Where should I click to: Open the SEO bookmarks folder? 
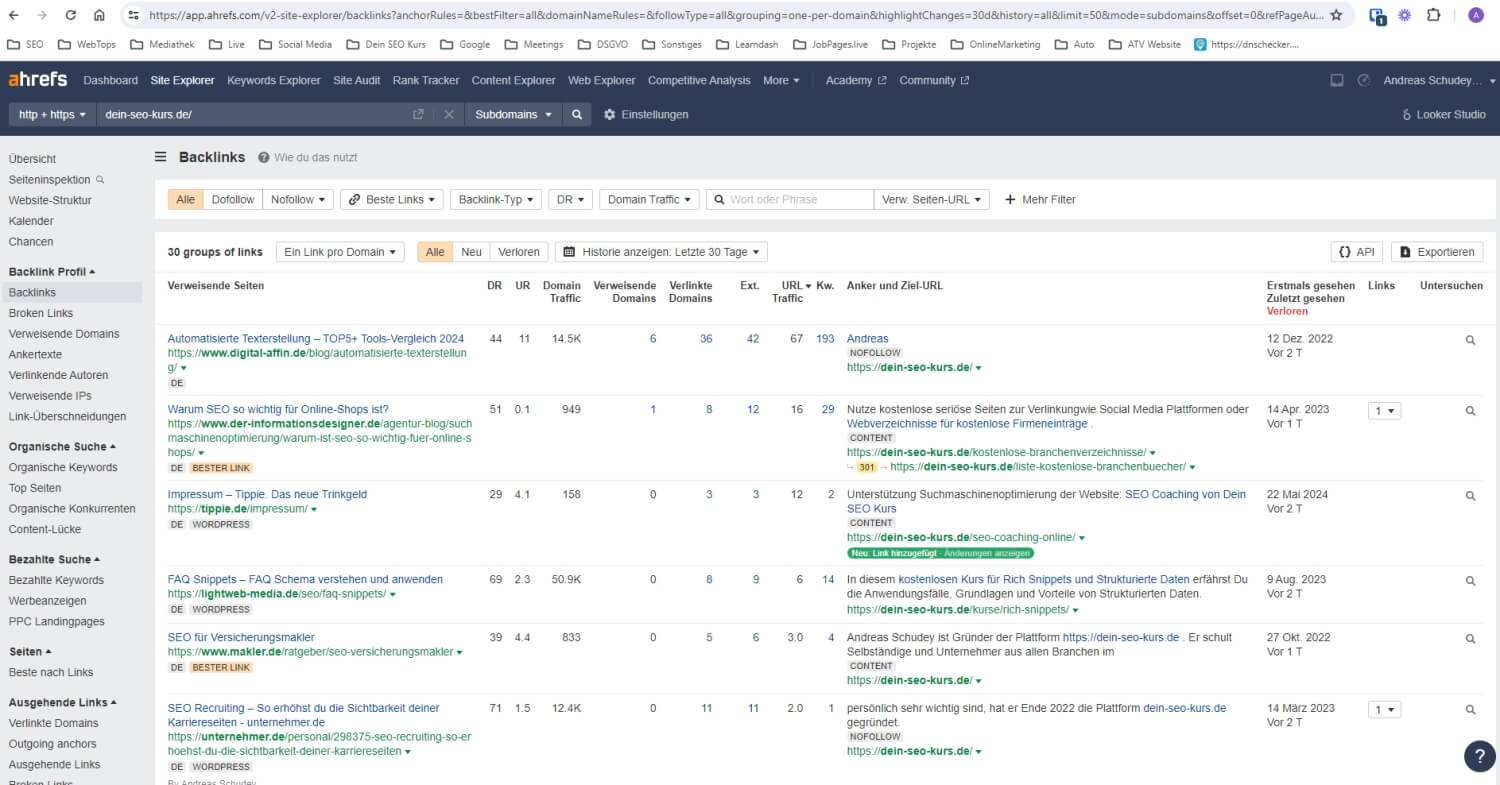[x=25, y=45]
